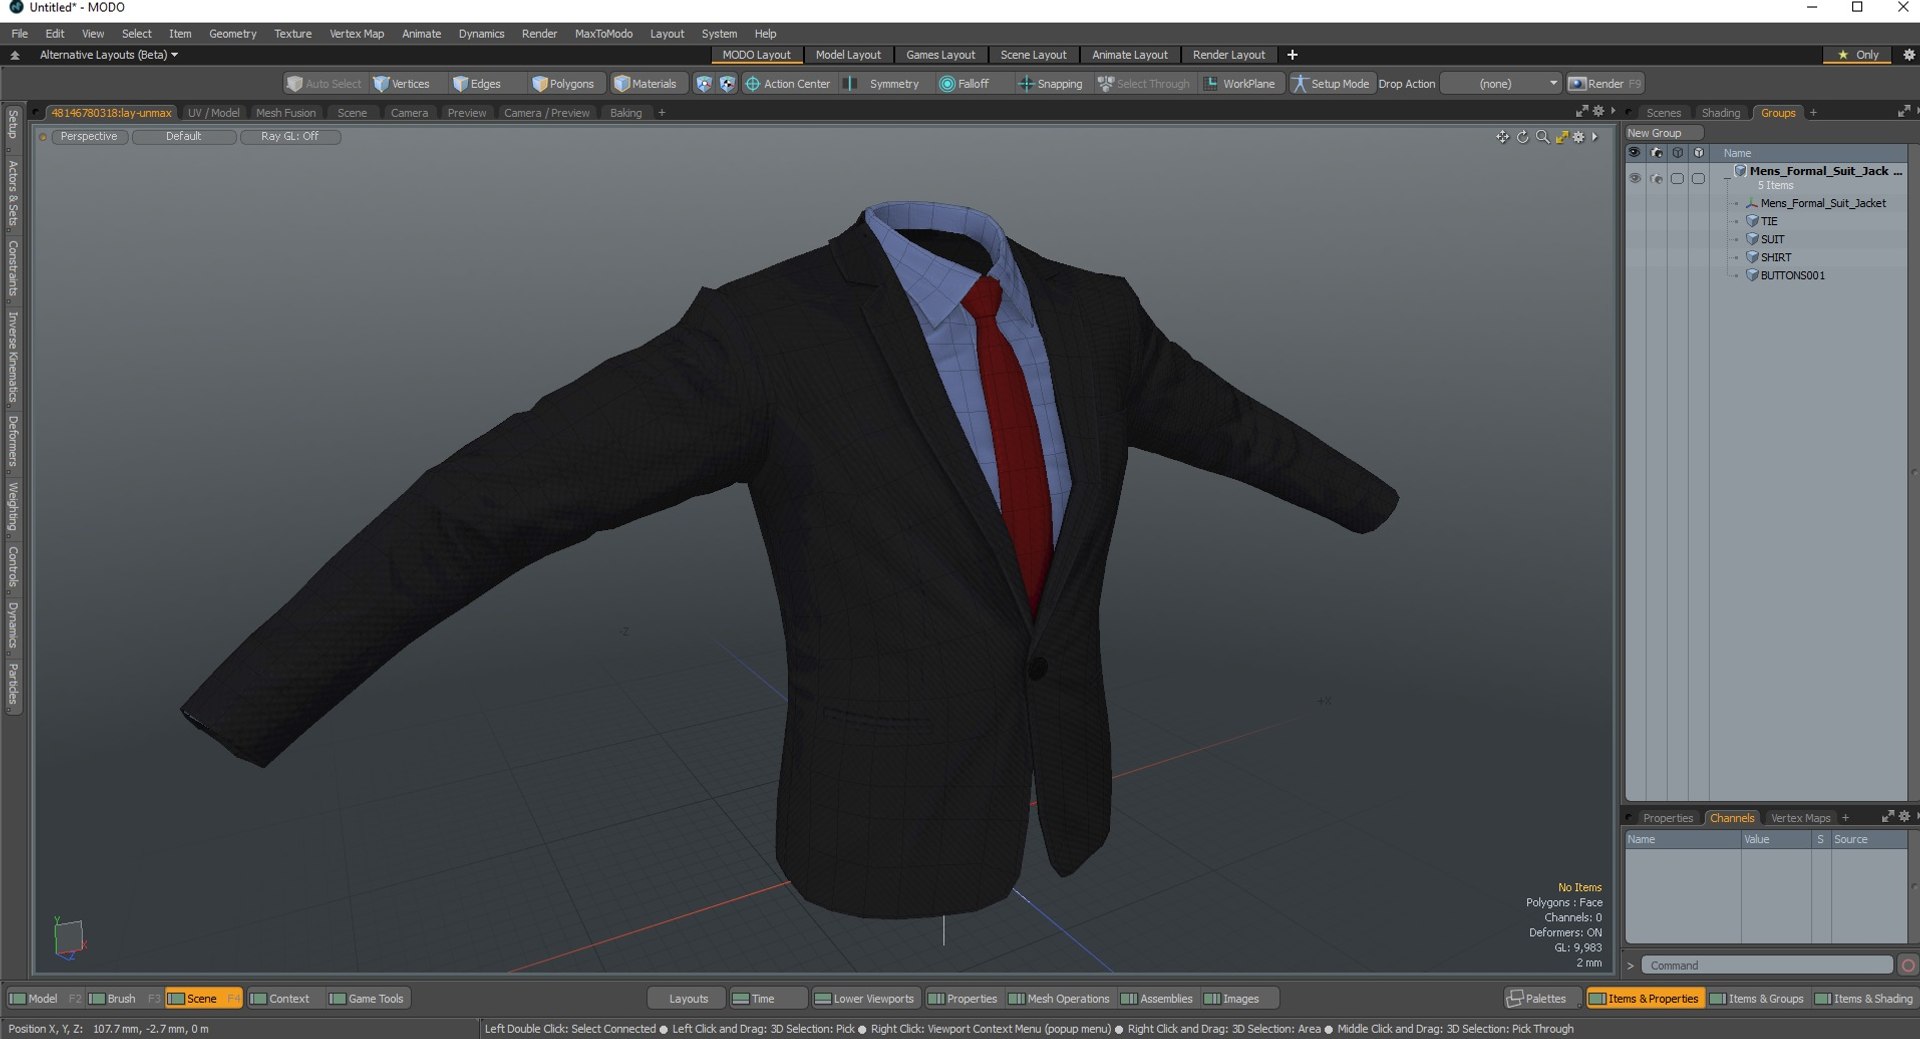The width and height of the screenshot is (1920, 1039).
Task: Click the record macro circle button
Action: (1908, 966)
